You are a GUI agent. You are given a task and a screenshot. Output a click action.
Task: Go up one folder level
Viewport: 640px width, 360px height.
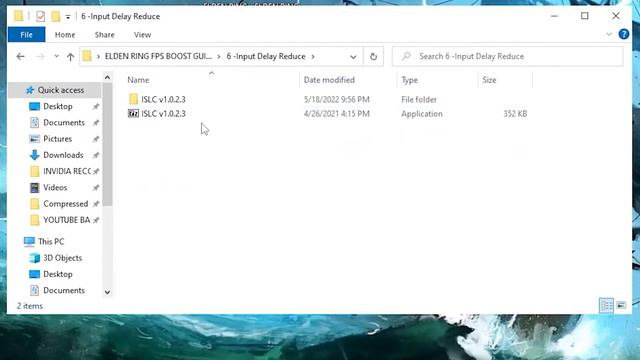point(70,56)
